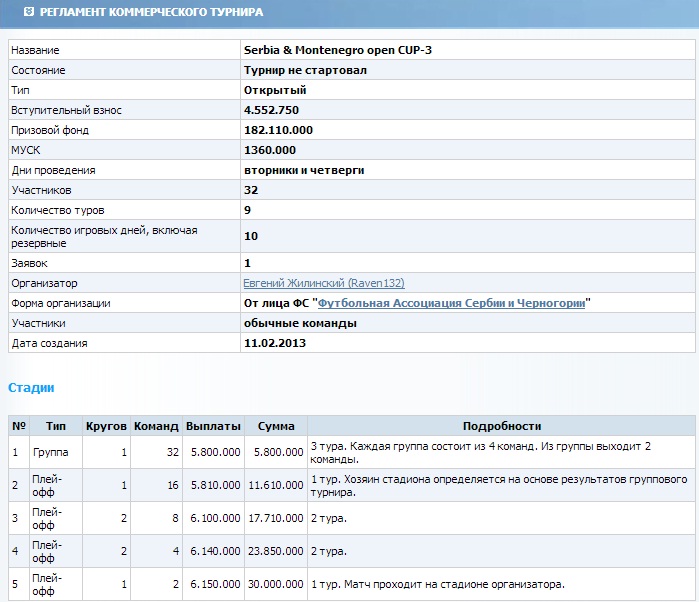Select tournament name Serbia & Montenegro open CUP-3

point(337,50)
